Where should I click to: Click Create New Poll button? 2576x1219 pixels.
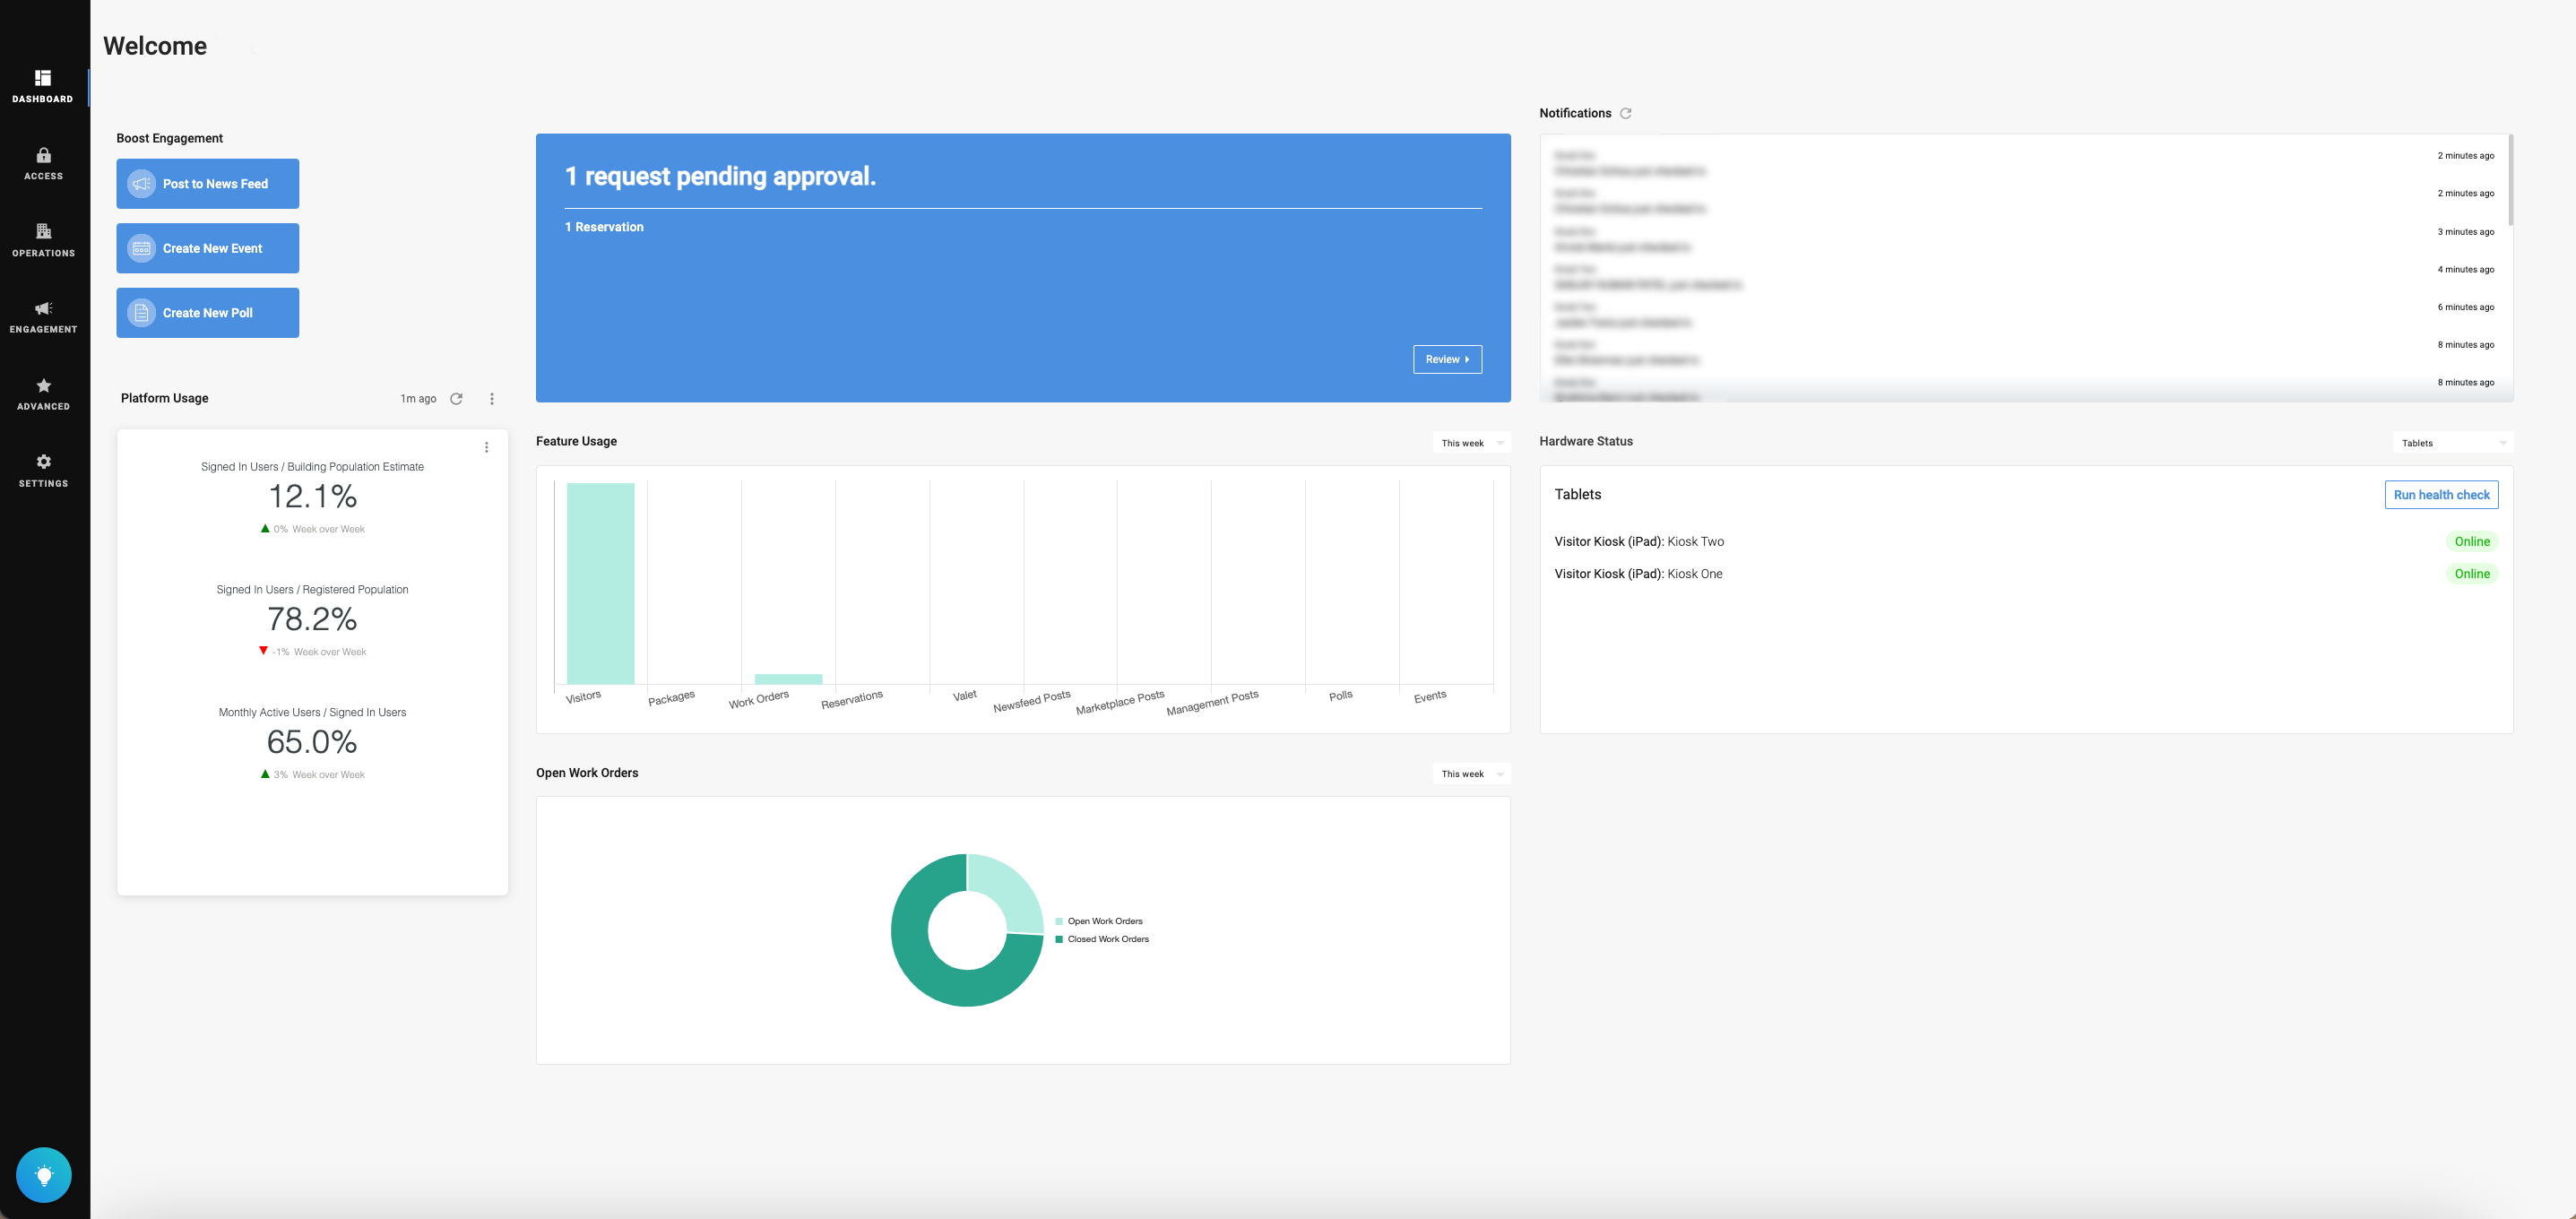(208, 313)
